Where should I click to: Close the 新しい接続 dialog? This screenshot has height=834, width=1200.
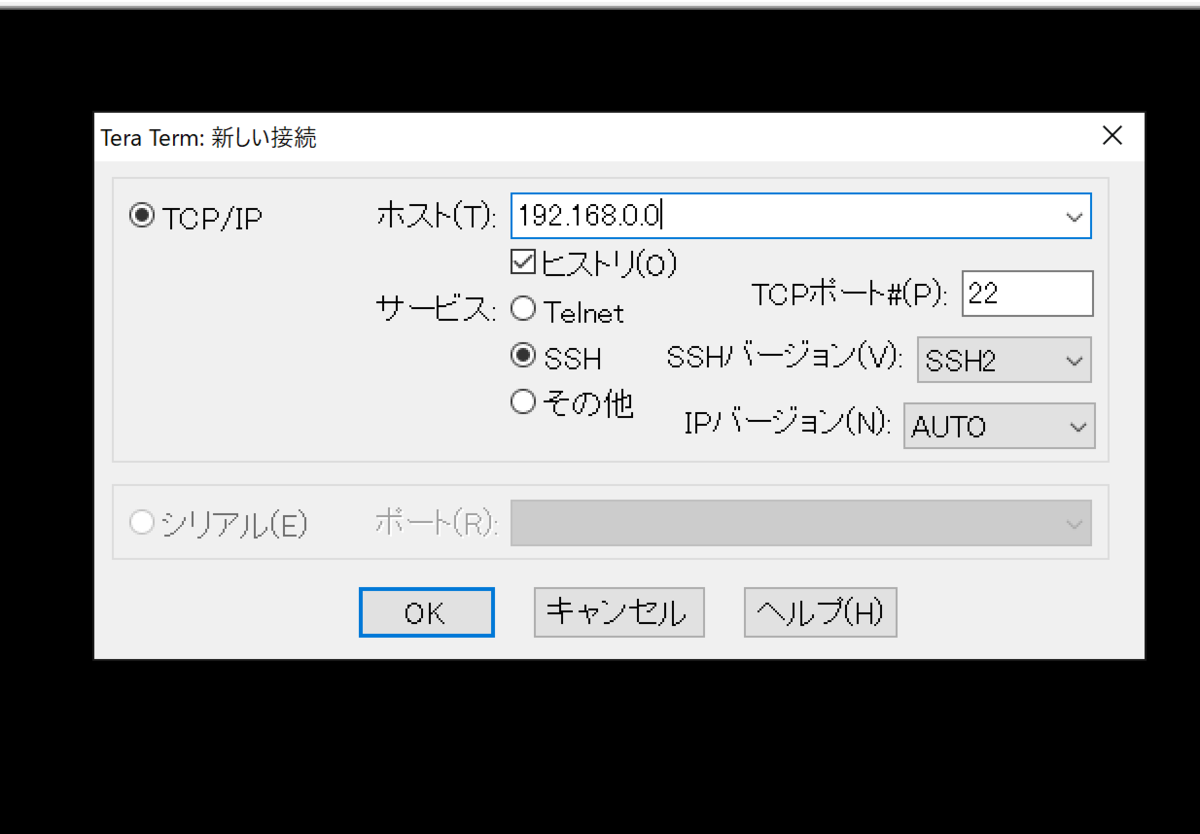pyautogui.click(x=1112, y=135)
